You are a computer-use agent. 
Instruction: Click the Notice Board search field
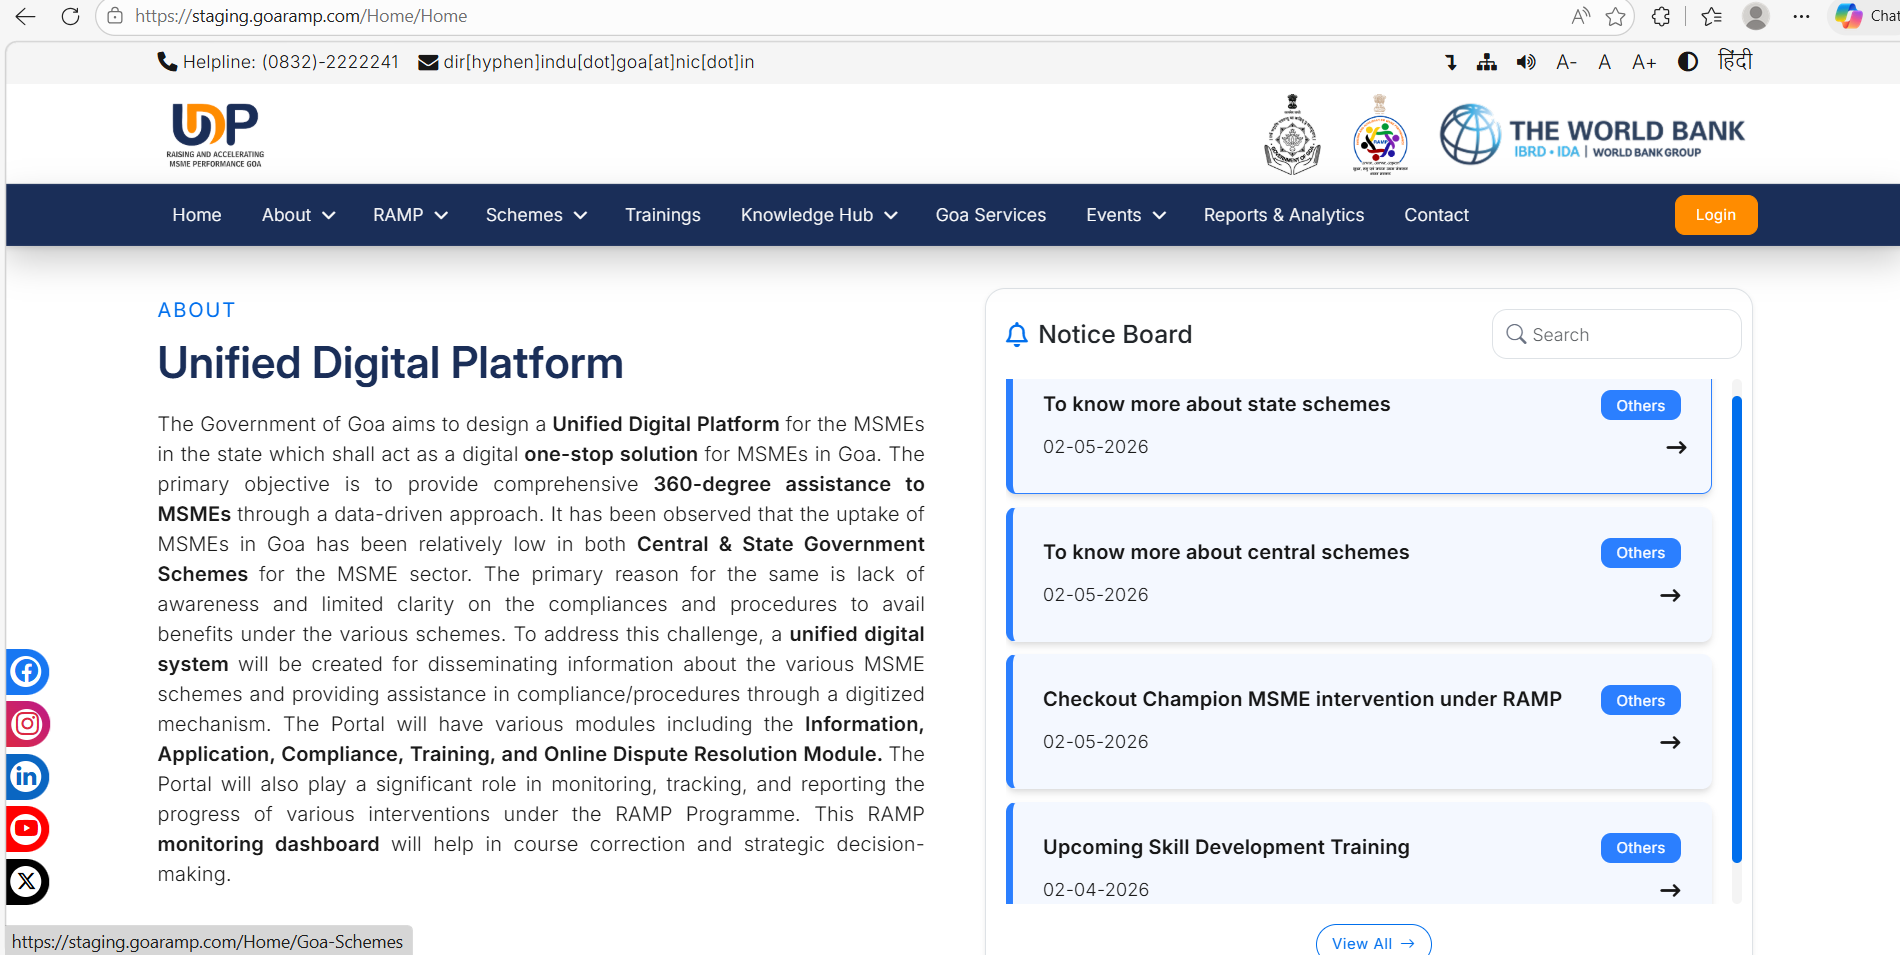pos(1617,334)
